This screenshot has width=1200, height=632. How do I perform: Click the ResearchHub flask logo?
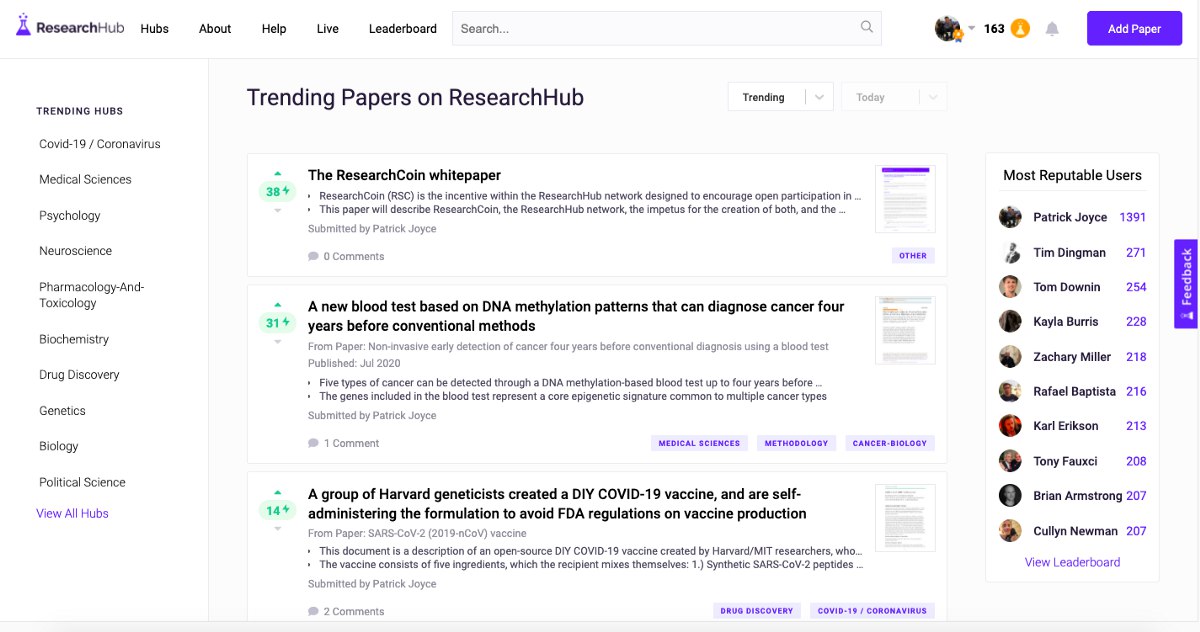click(x=24, y=26)
